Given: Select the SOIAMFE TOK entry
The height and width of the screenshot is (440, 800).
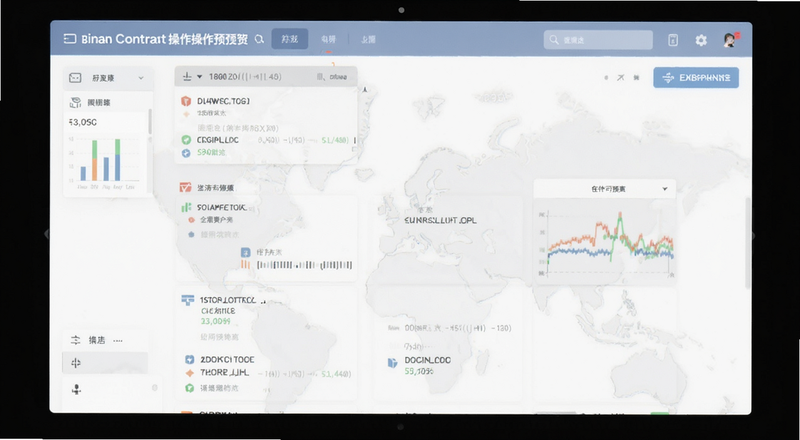Looking at the screenshot, I should [221, 208].
